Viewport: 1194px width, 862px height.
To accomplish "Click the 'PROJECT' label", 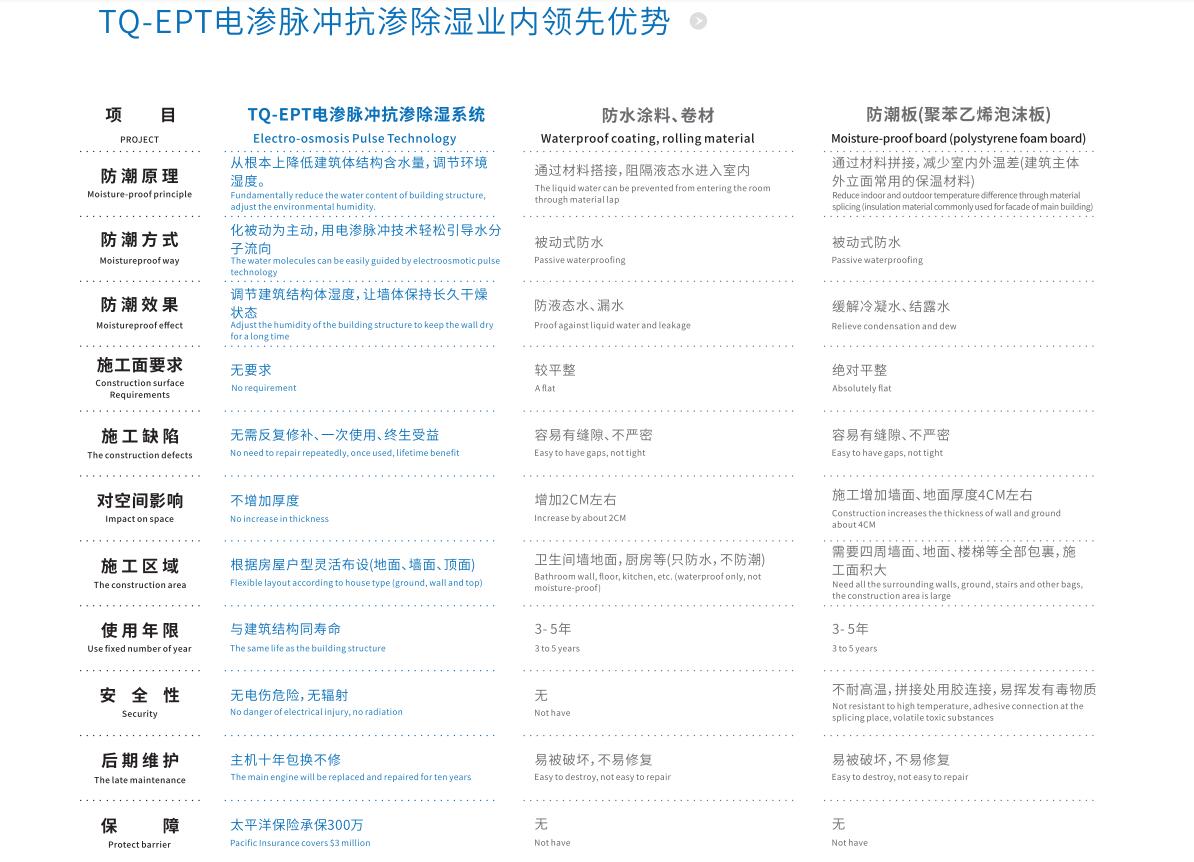I will tap(139, 139).
